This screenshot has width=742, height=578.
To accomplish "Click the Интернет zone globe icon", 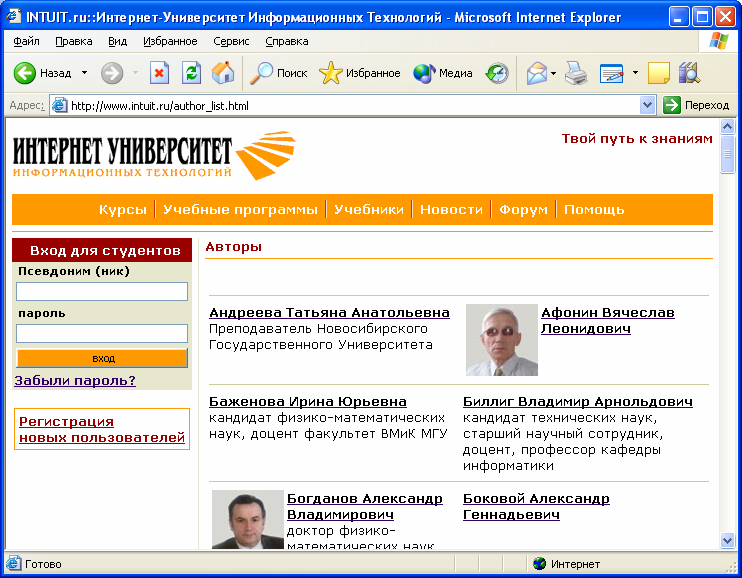I will 539,563.
